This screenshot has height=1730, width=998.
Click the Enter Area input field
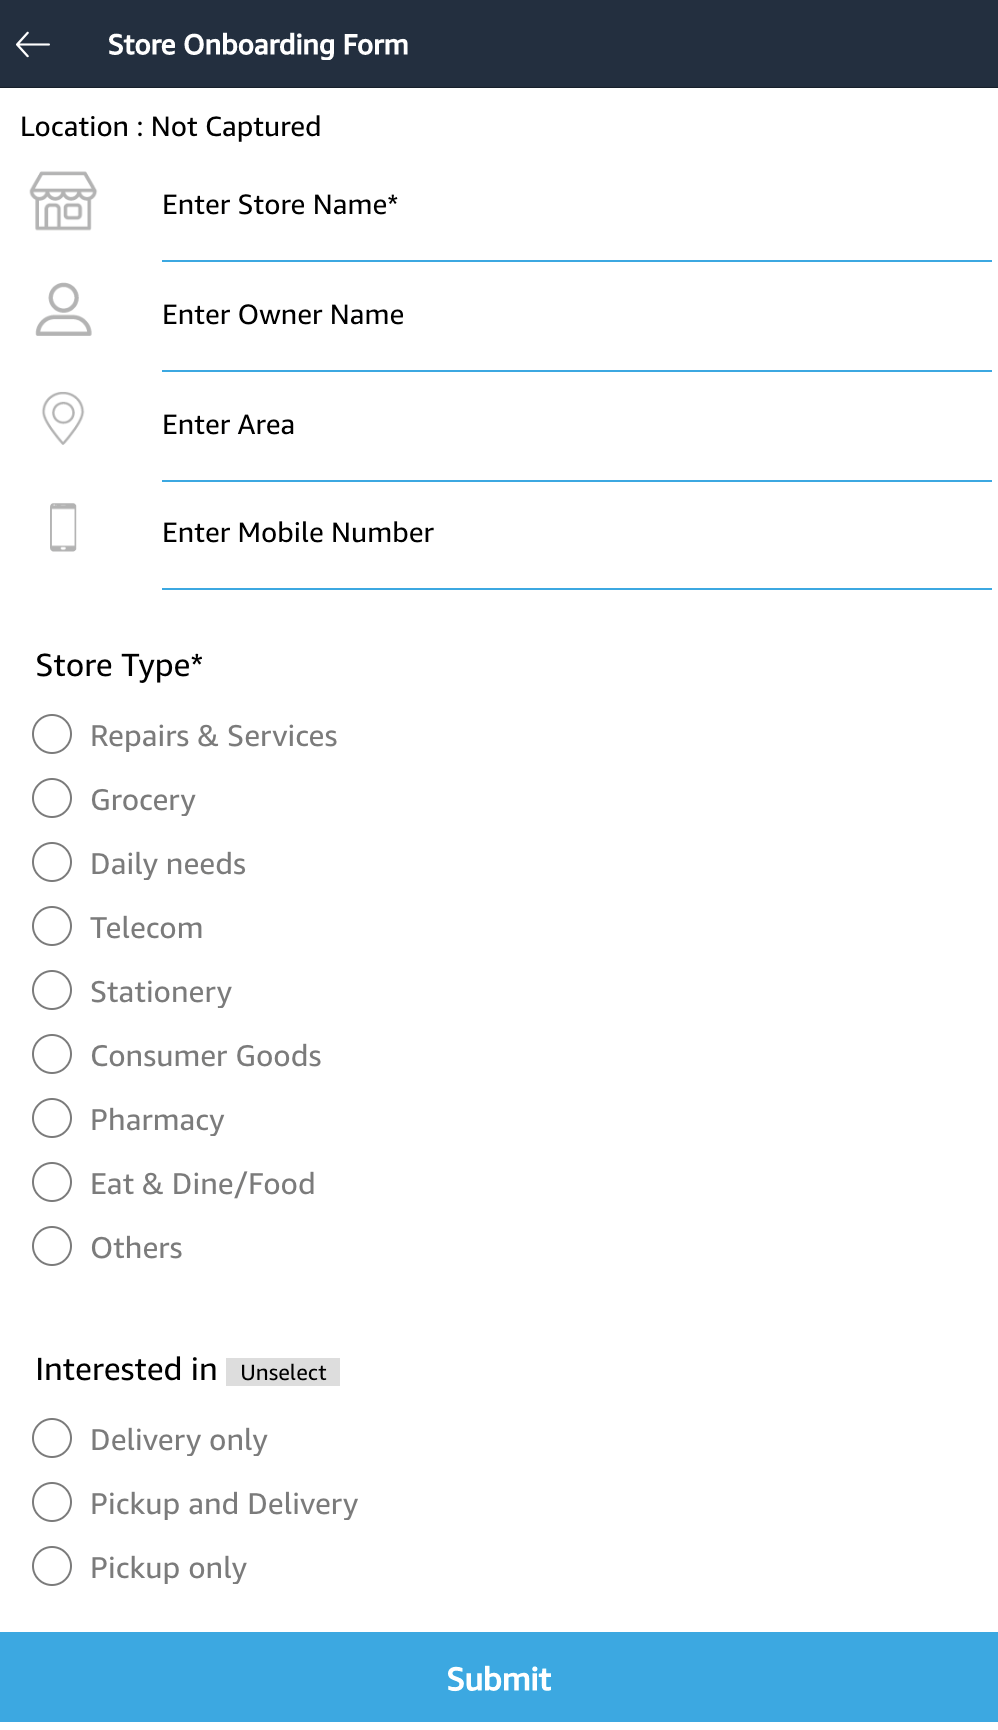pos(576,426)
